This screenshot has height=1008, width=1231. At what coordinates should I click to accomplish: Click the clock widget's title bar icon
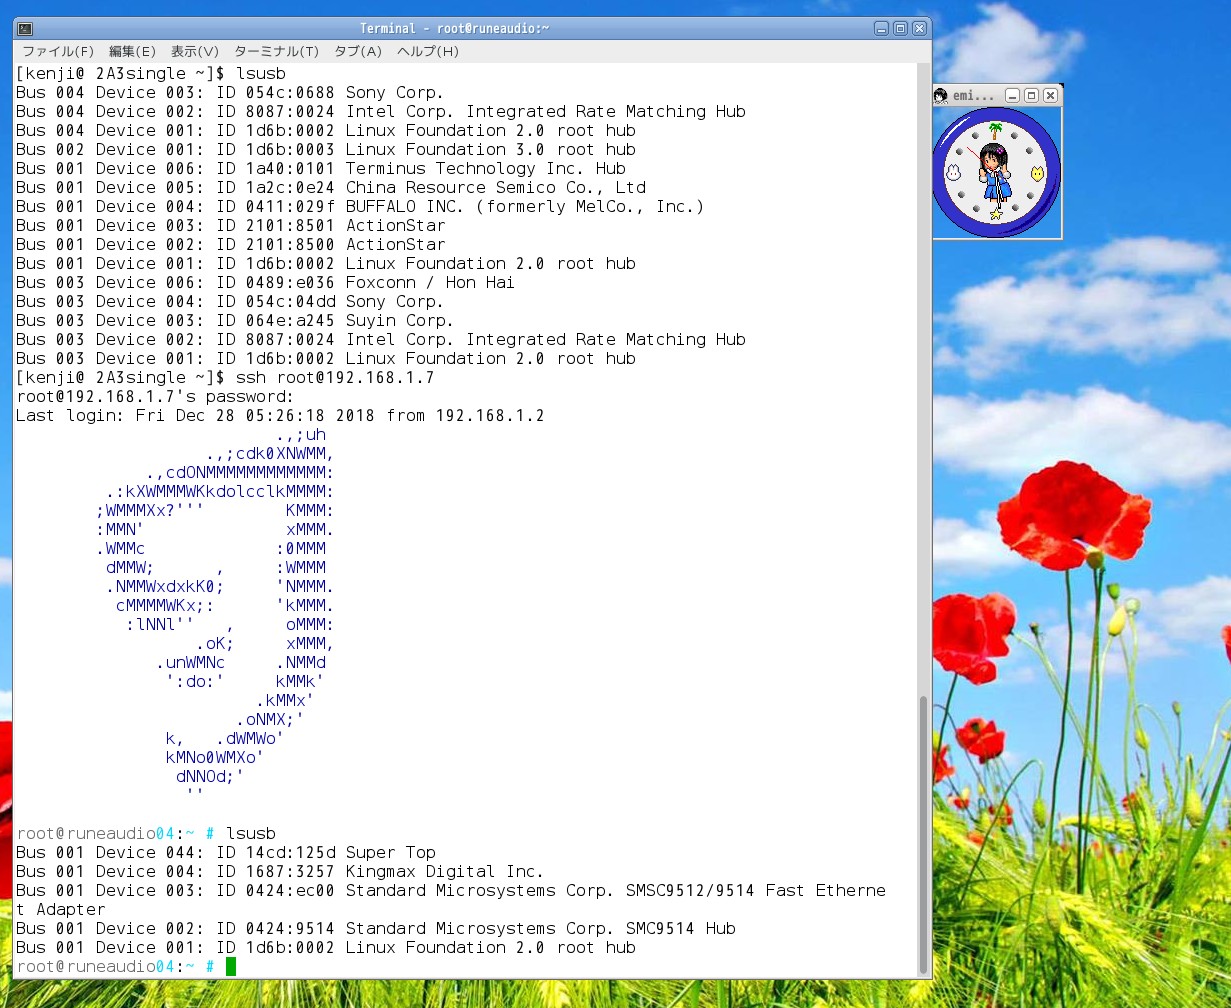(941, 96)
